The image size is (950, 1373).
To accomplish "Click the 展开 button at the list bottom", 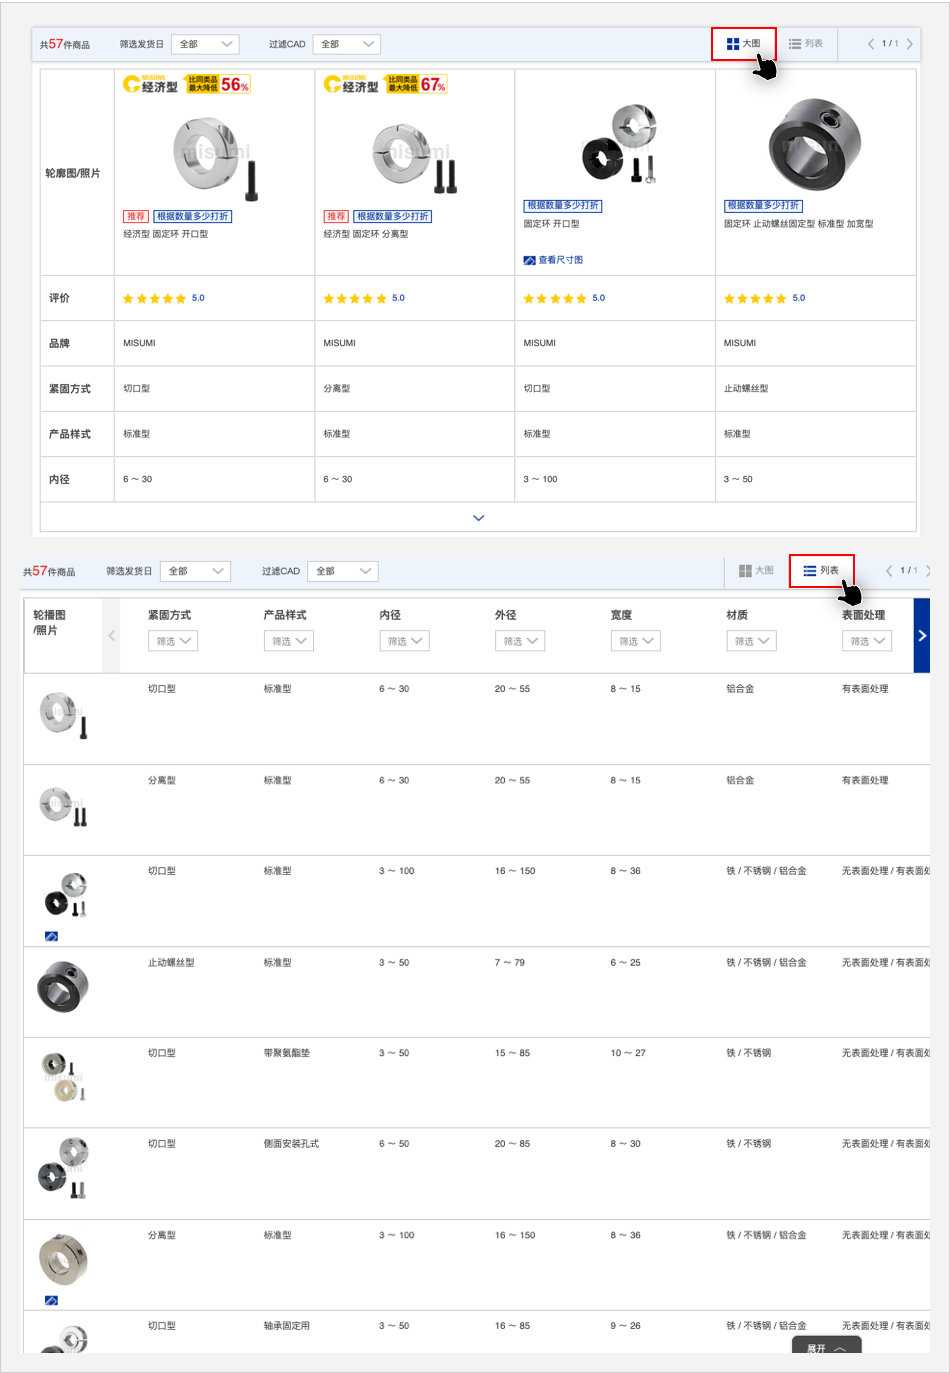I will pyautogui.click(x=826, y=1348).
